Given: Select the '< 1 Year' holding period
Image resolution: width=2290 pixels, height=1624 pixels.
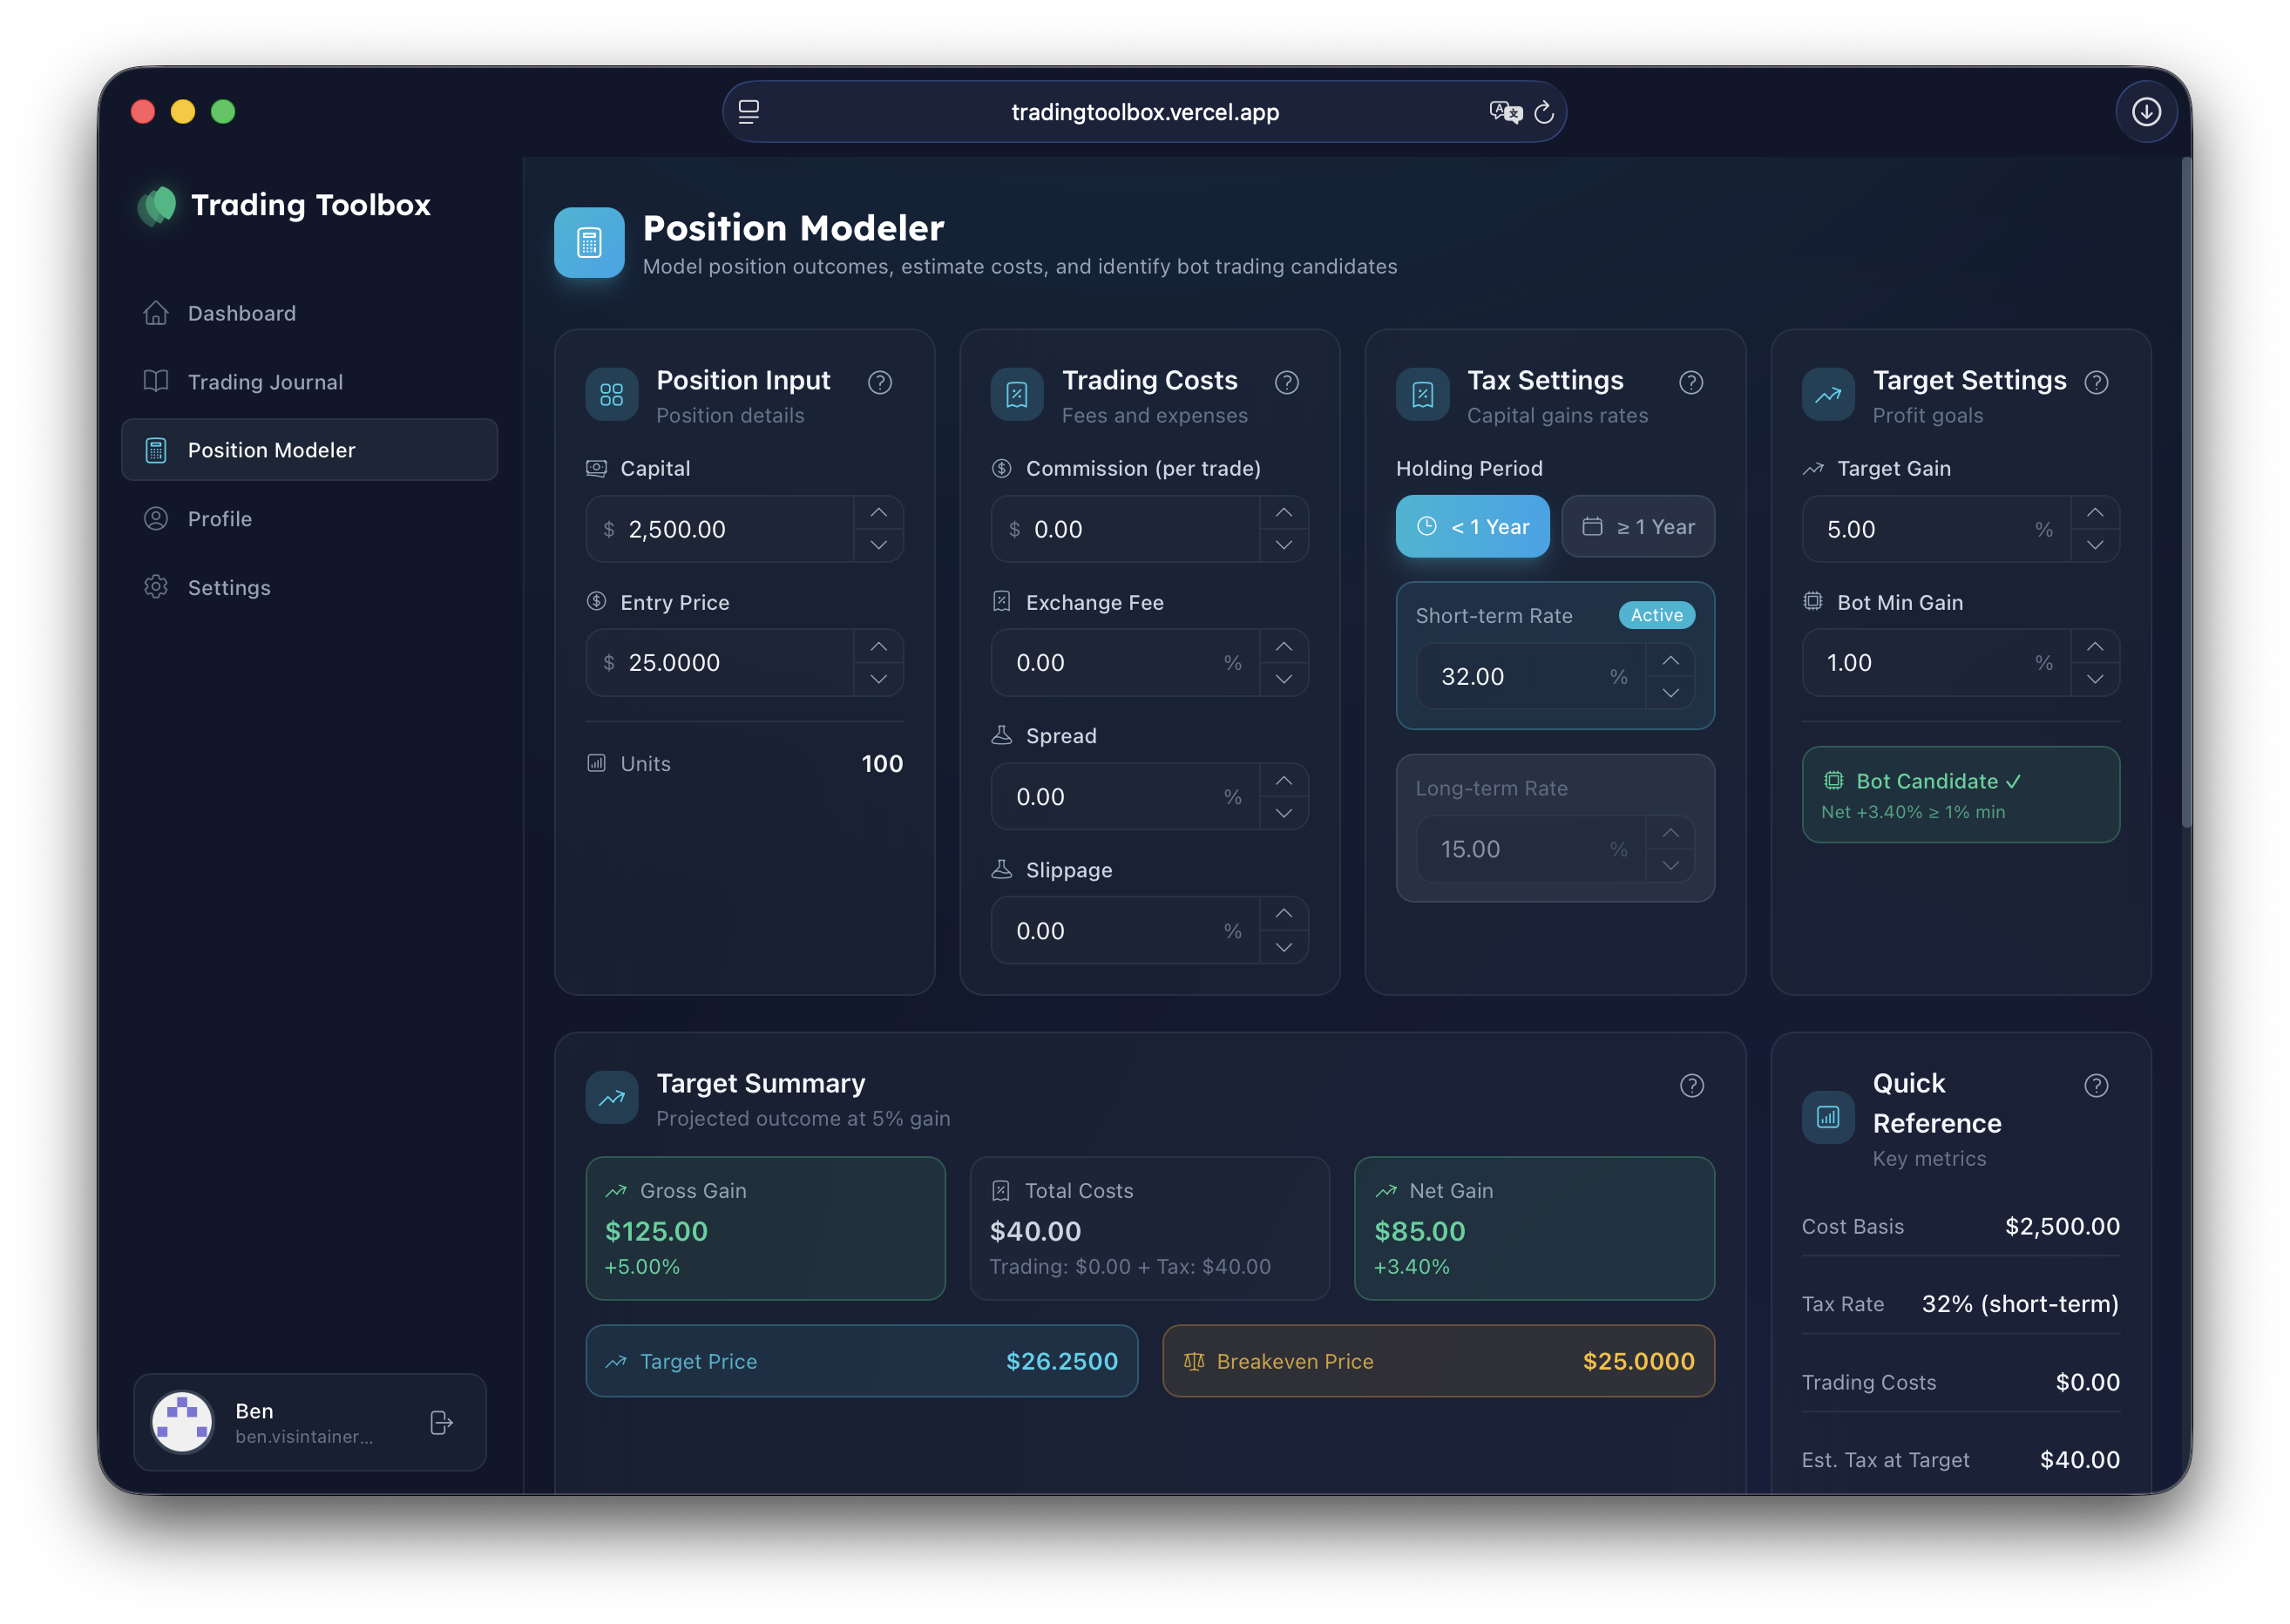Looking at the screenshot, I should (x=1472, y=526).
